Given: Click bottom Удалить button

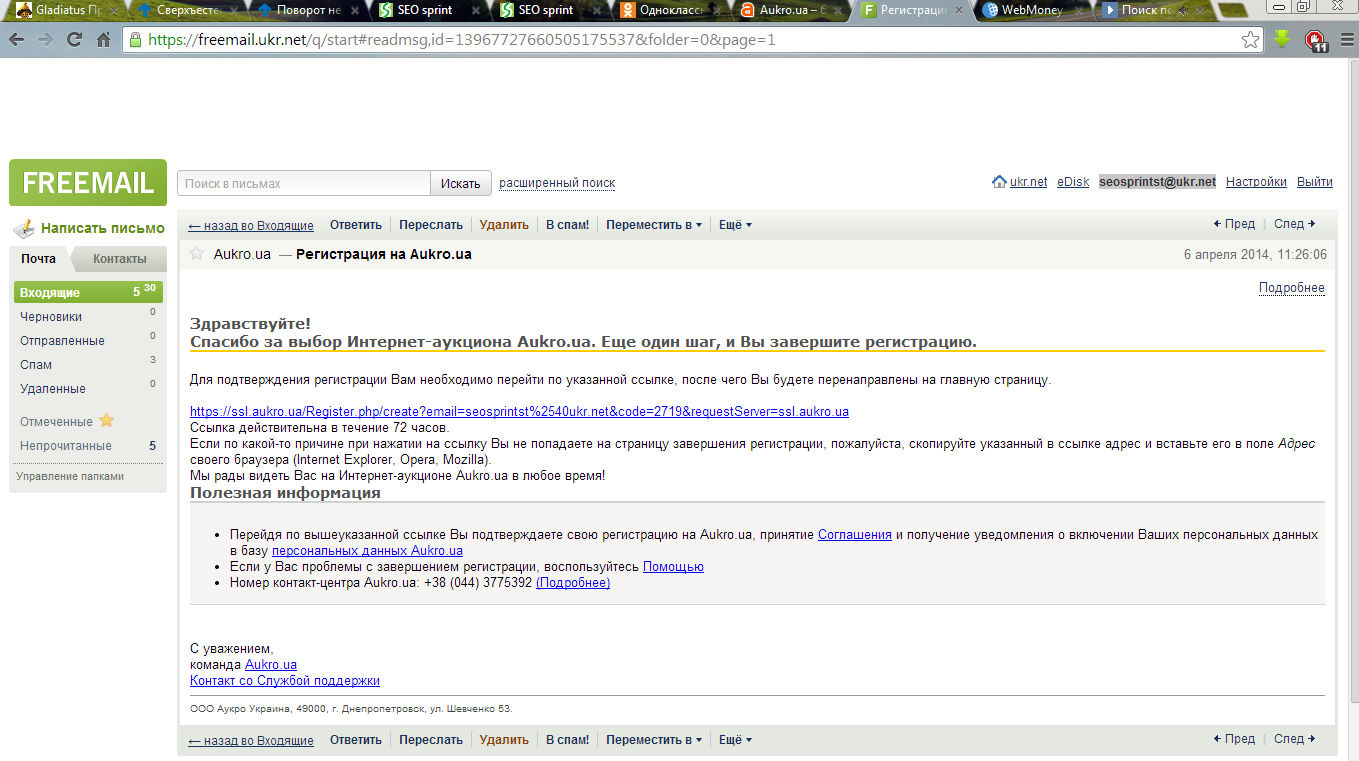Looking at the screenshot, I should (x=504, y=740).
